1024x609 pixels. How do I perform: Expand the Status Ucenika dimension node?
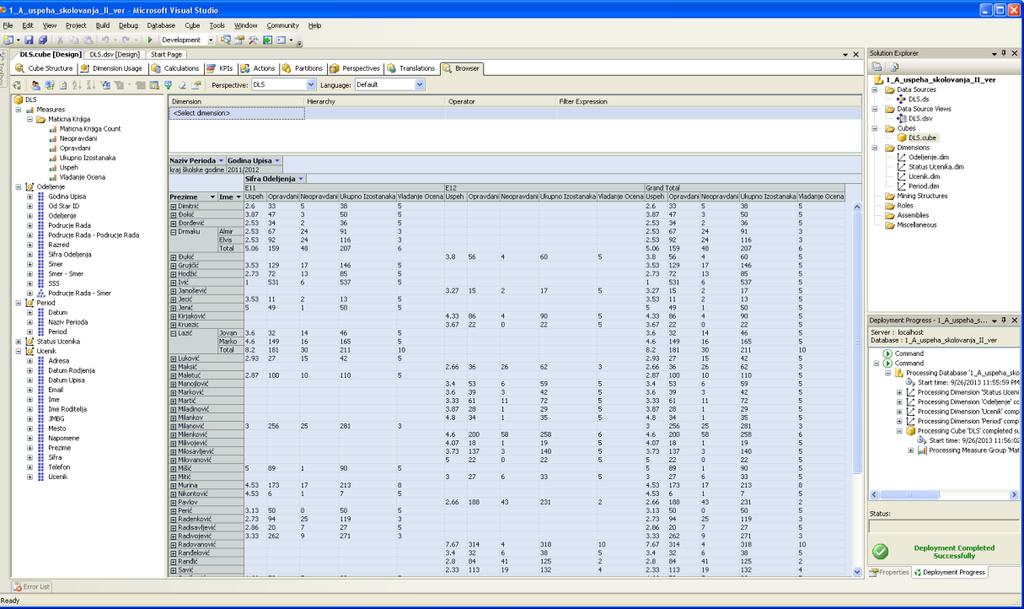click(18, 341)
